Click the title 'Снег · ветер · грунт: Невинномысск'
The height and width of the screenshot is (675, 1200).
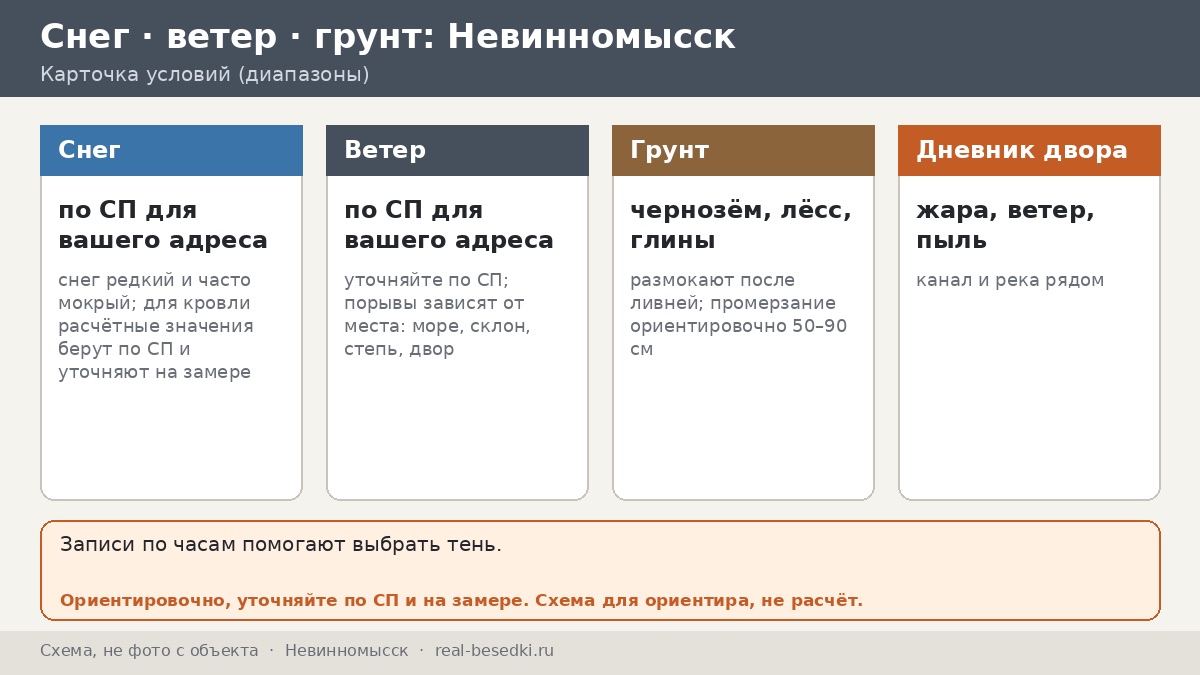click(x=387, y=37)
